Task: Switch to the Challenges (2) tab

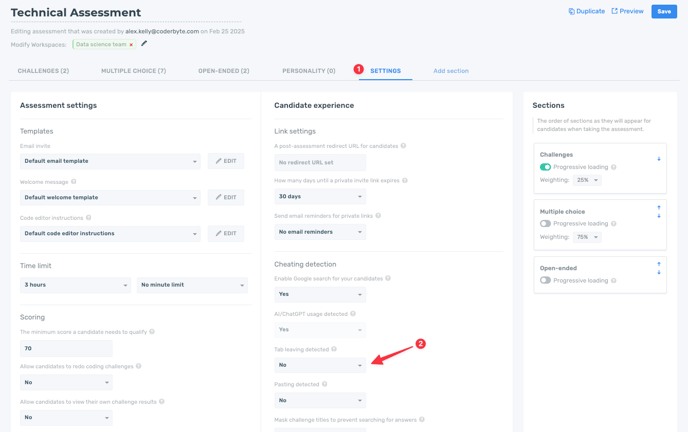Action: point(43,71)
